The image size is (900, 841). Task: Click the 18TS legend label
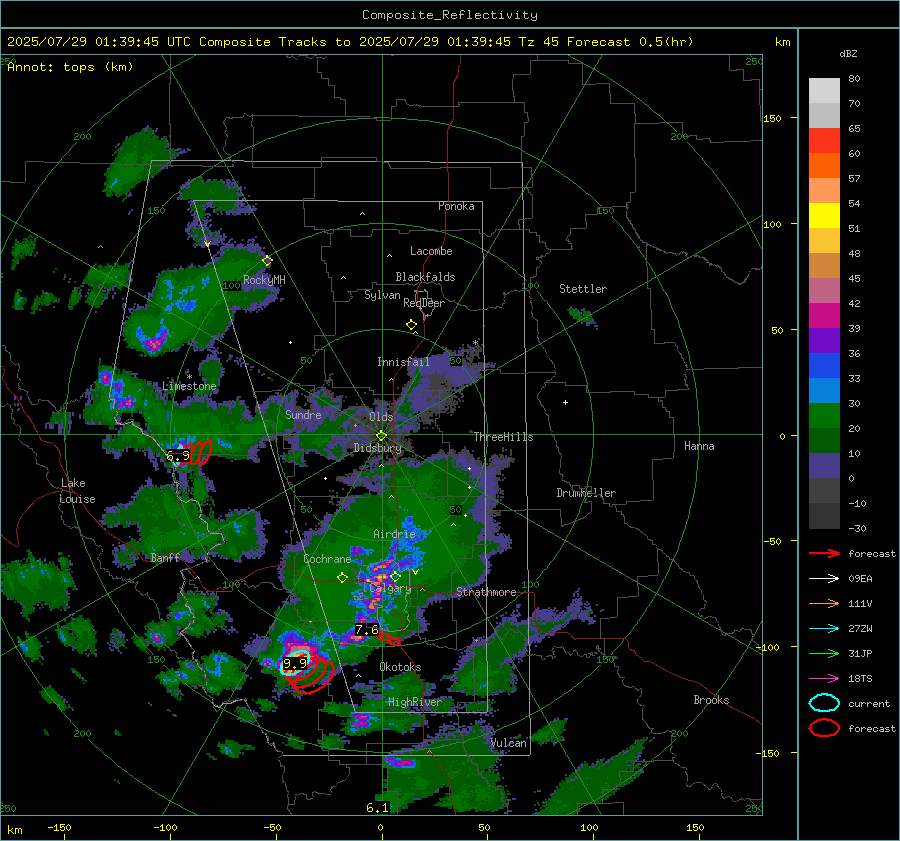860,679
